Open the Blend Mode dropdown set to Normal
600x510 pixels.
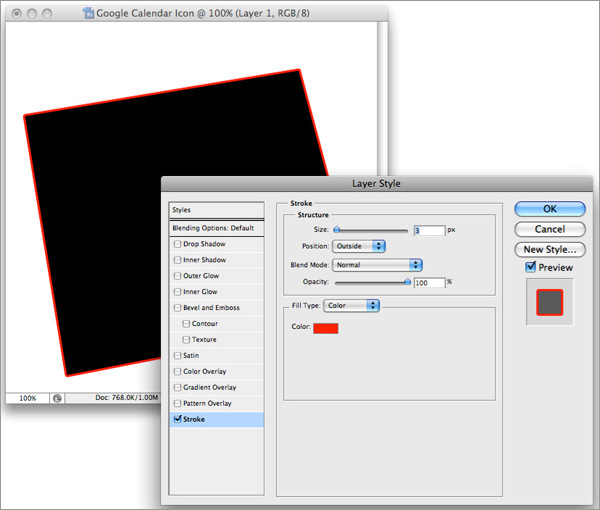point(377,265)
